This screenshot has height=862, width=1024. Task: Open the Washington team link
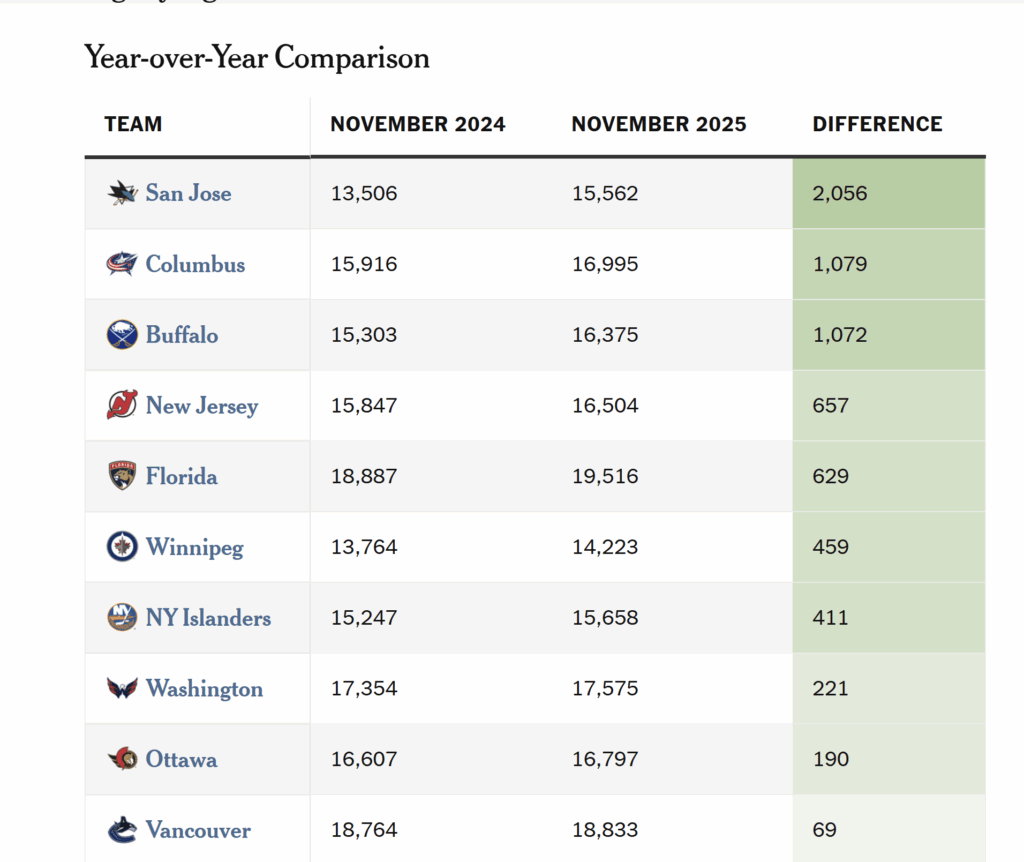(x=204, y=688)
